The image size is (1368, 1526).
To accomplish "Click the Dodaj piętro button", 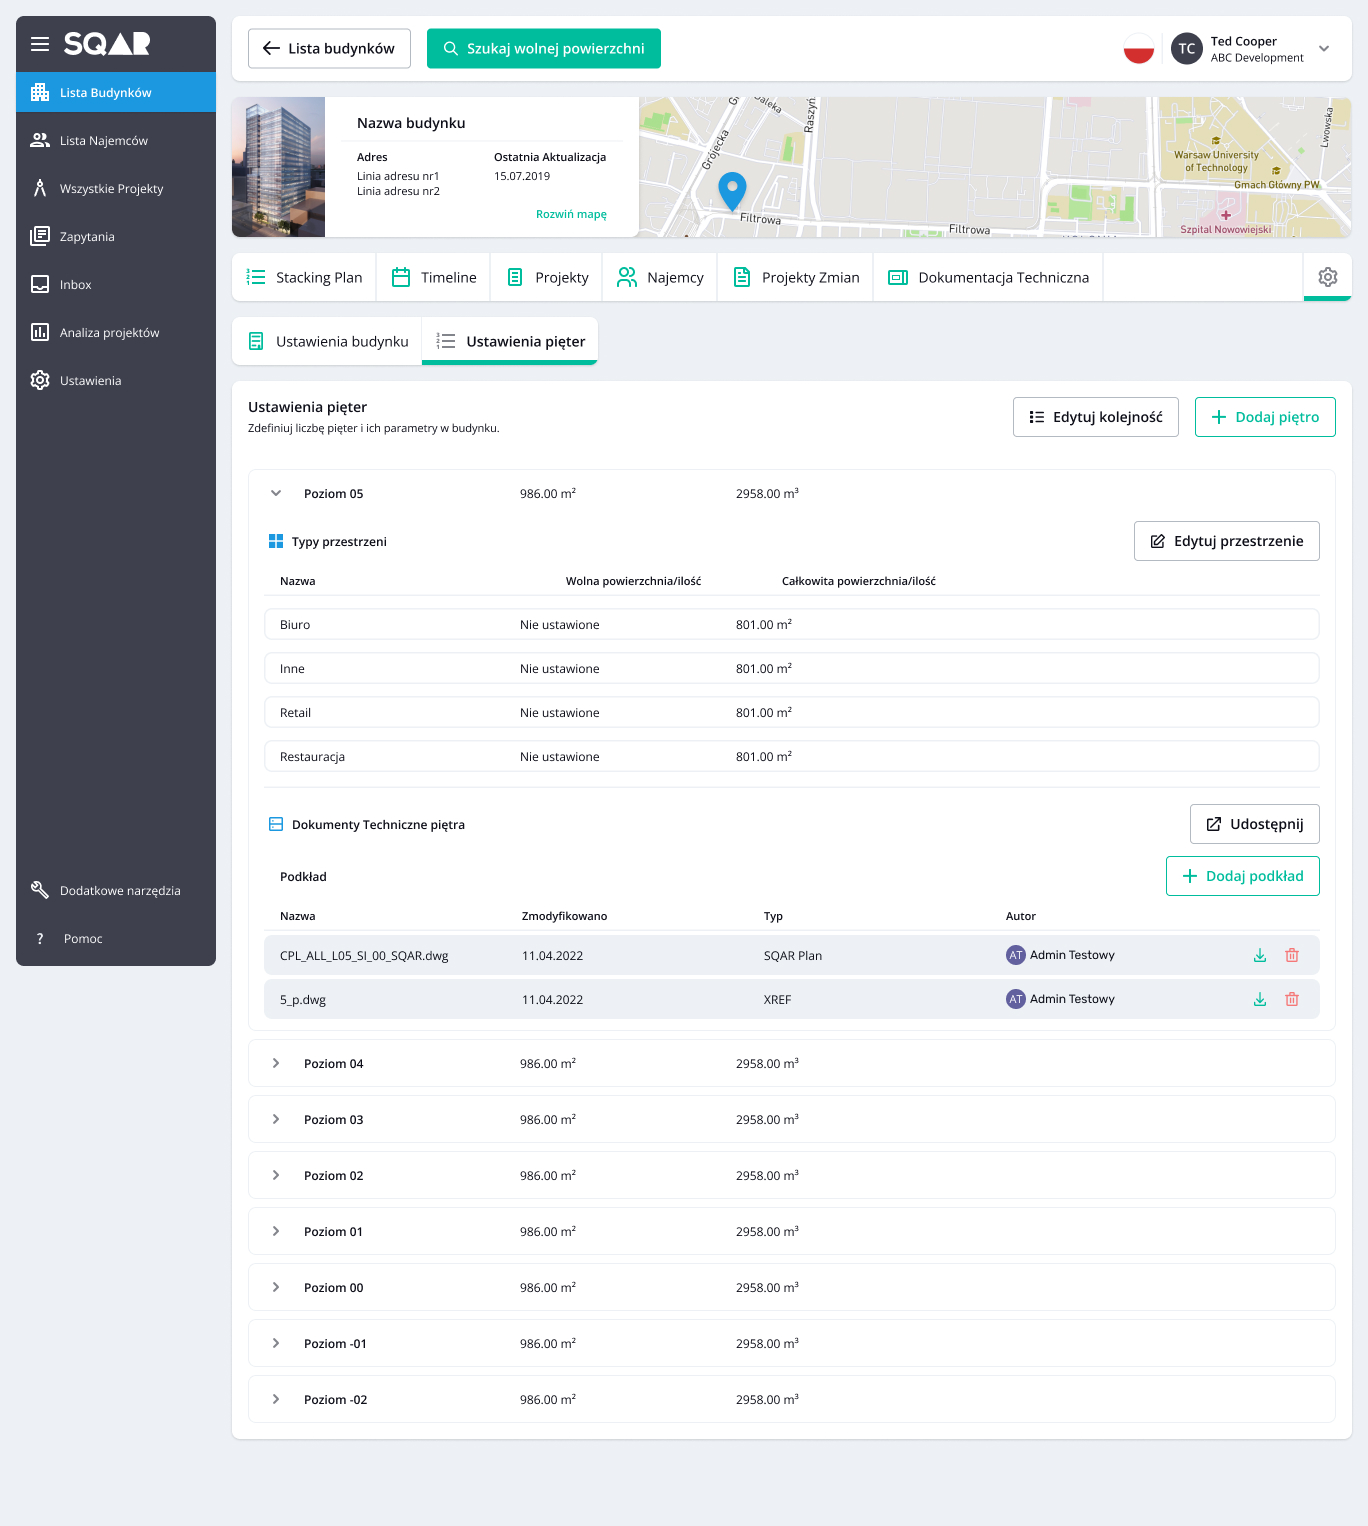I will [1264, 417].
